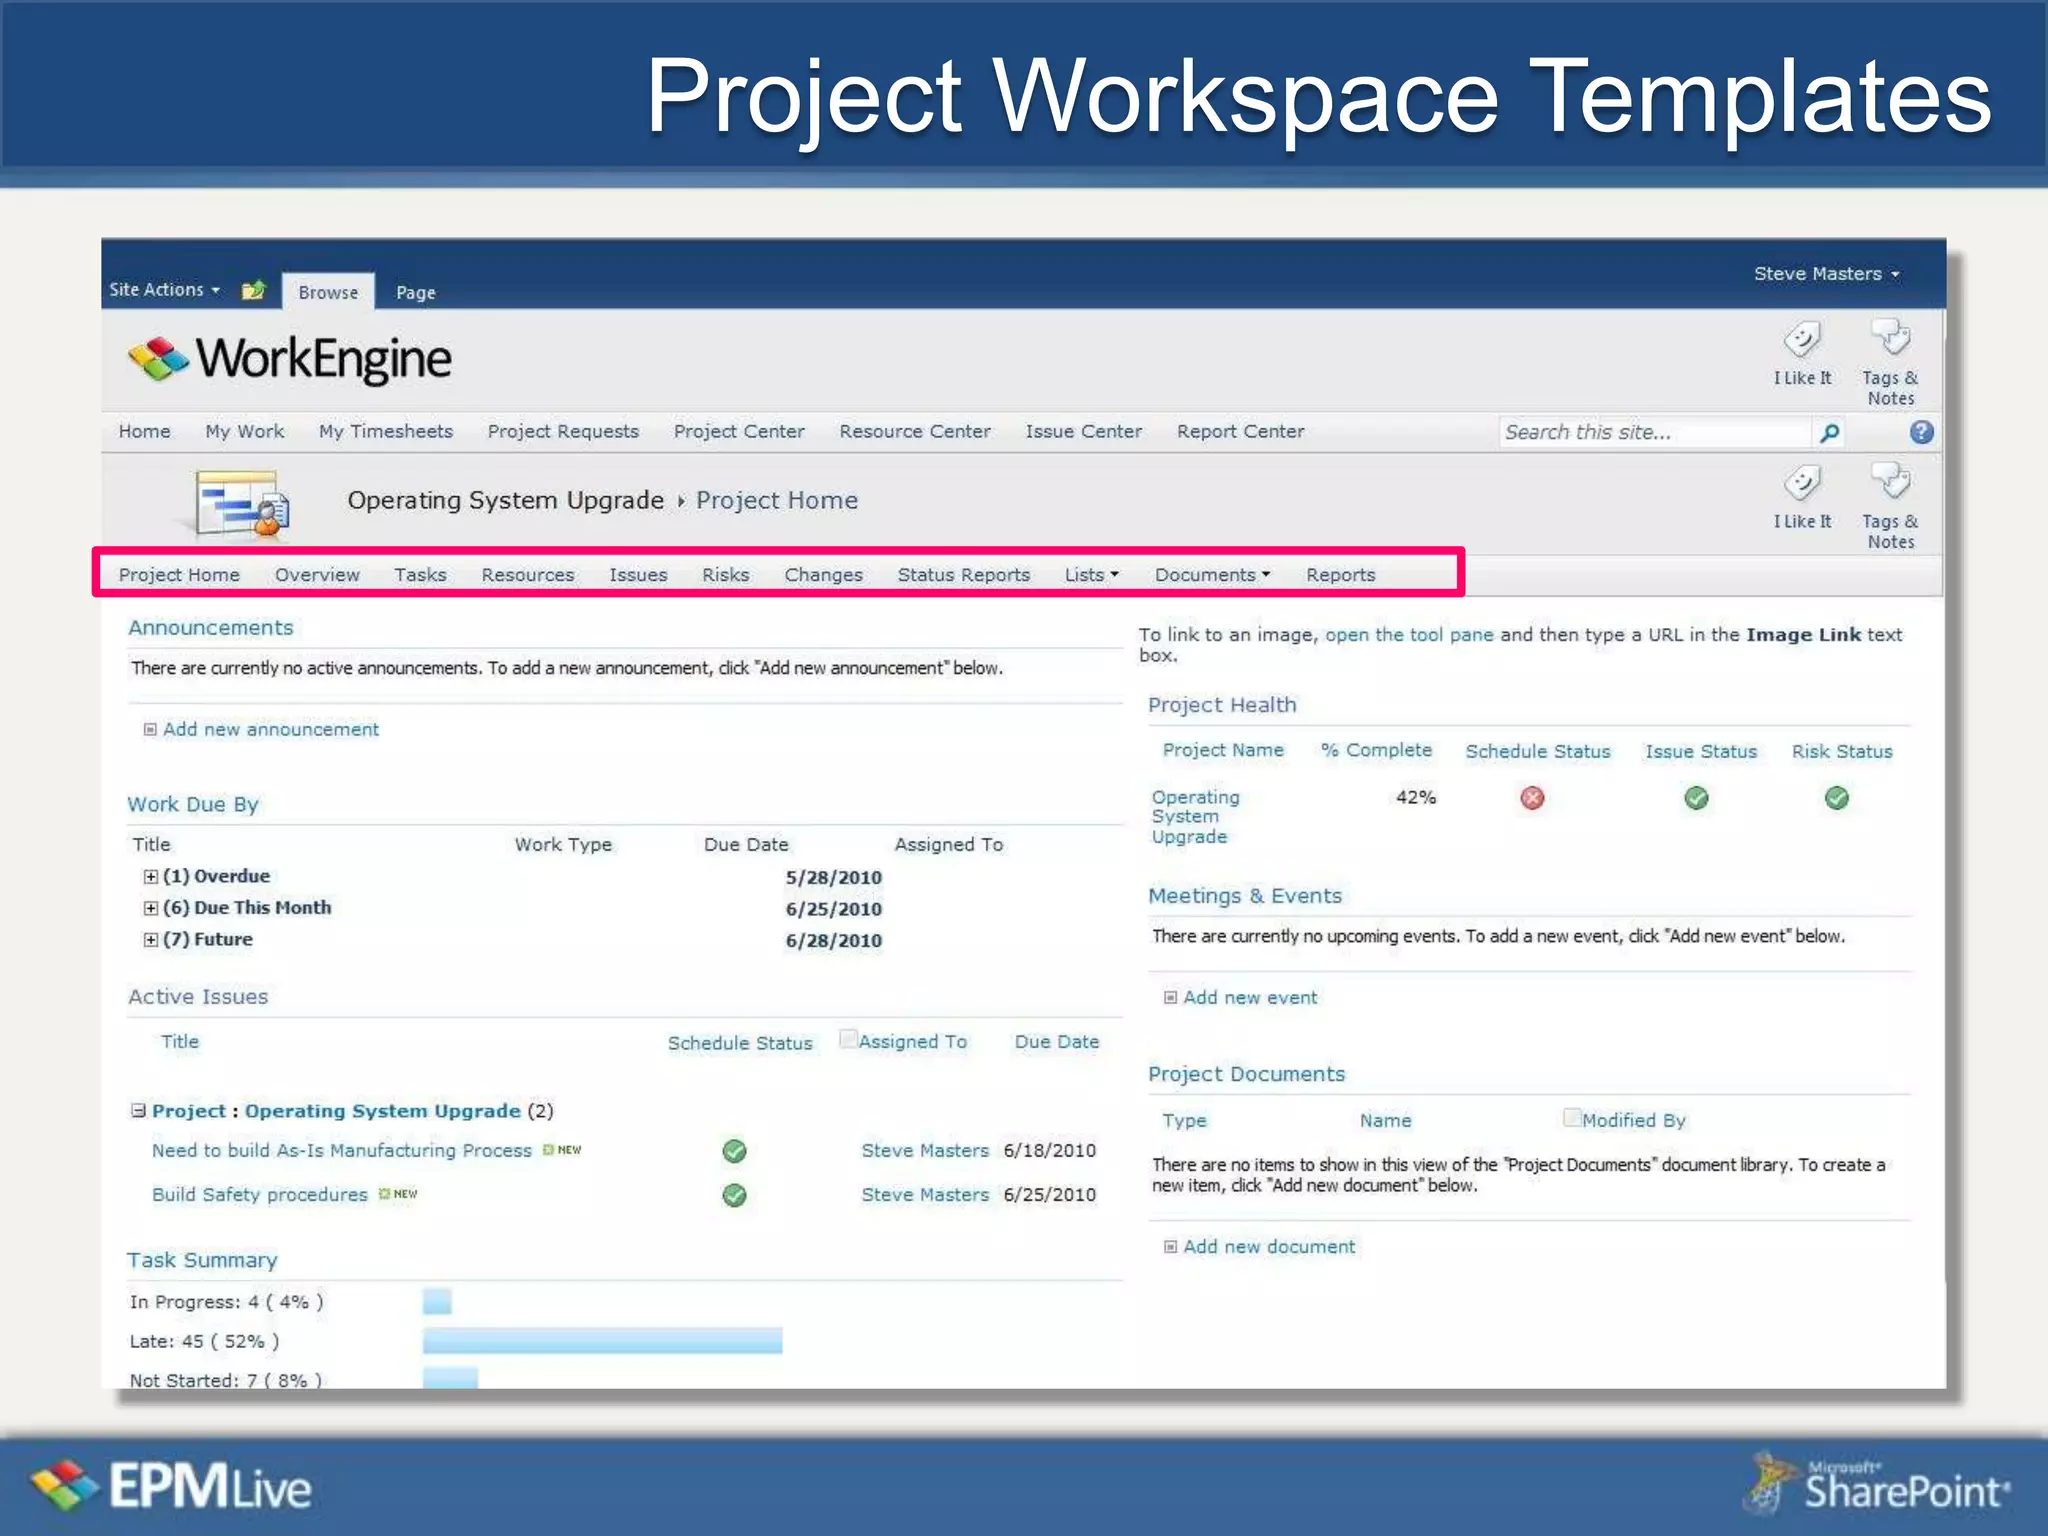Viewport: 2048px width, 1536px height.
Task: Open My Timesheets in top navigation
Action: point(385,432)
